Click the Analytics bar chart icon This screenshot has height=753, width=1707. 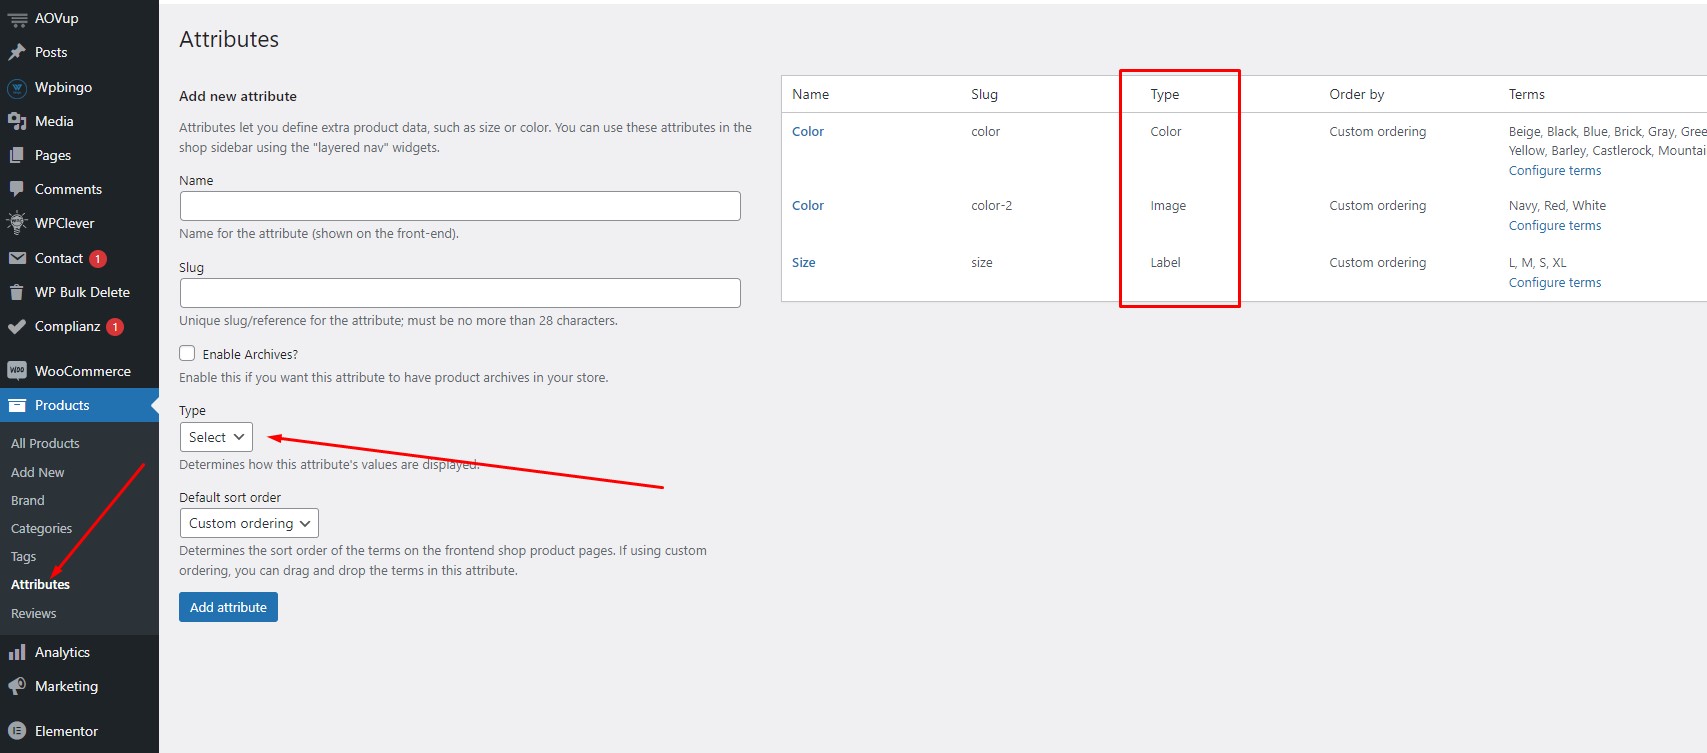17,652
